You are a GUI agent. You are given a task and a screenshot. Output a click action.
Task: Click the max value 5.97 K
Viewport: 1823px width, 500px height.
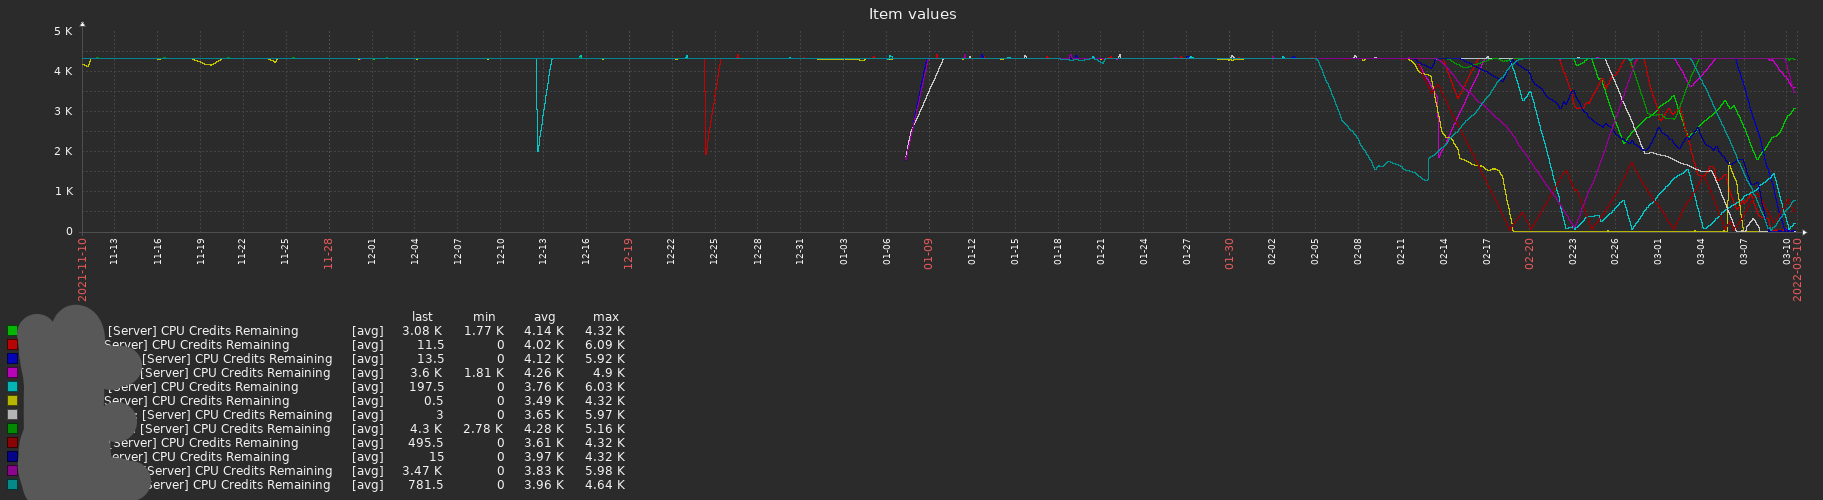pyautogui.click(x=605, y=415)
